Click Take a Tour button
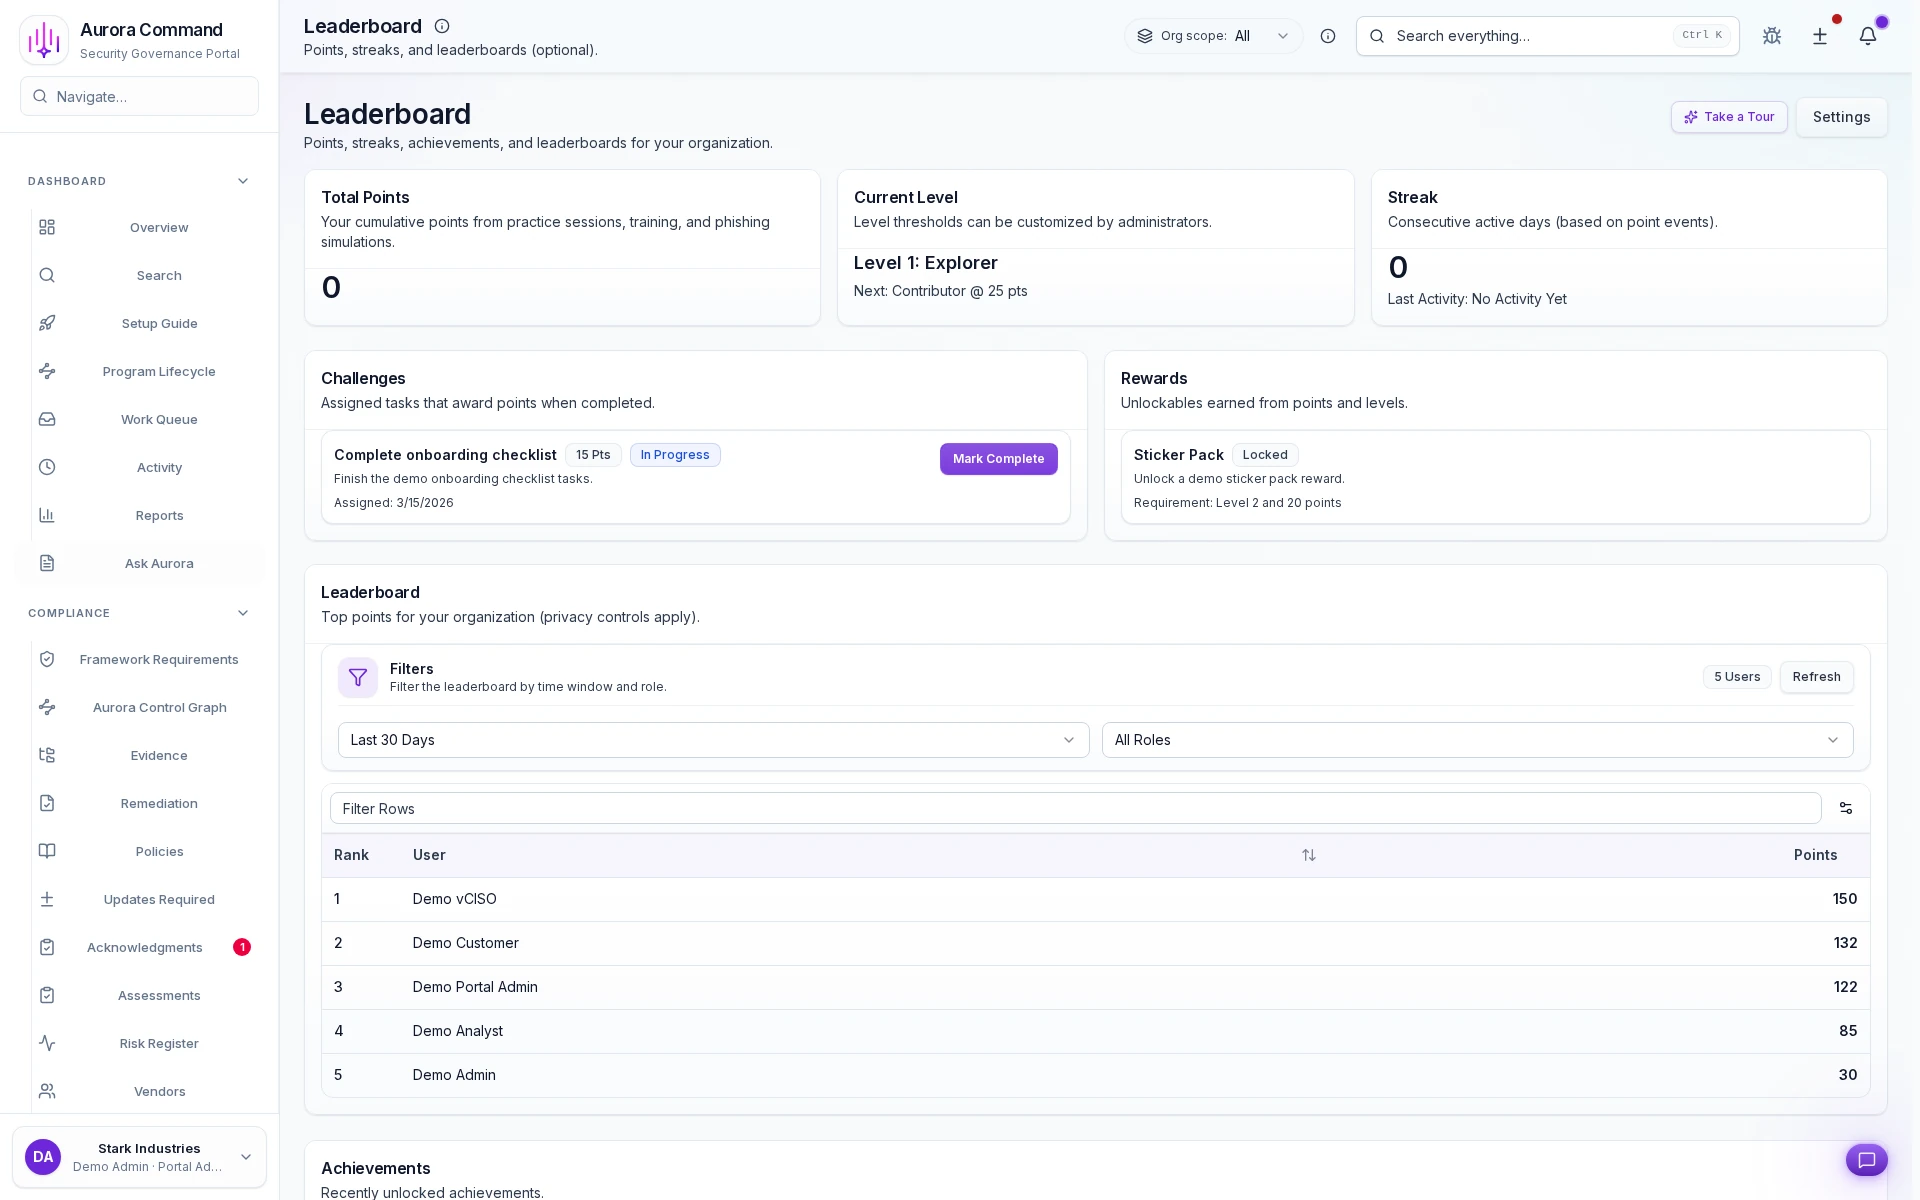Viewport: 1920px width, 1200px height. (x=1729, y=117)
